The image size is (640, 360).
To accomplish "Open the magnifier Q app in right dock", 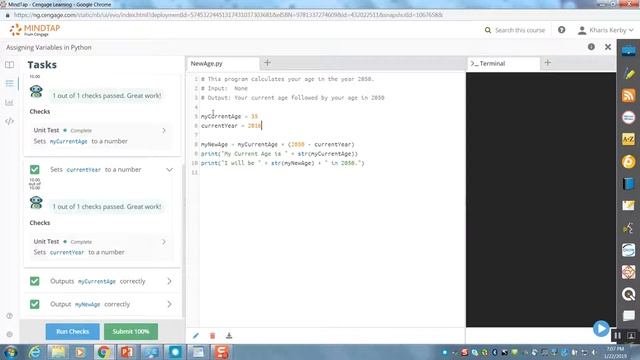I will tap(629, 294).
